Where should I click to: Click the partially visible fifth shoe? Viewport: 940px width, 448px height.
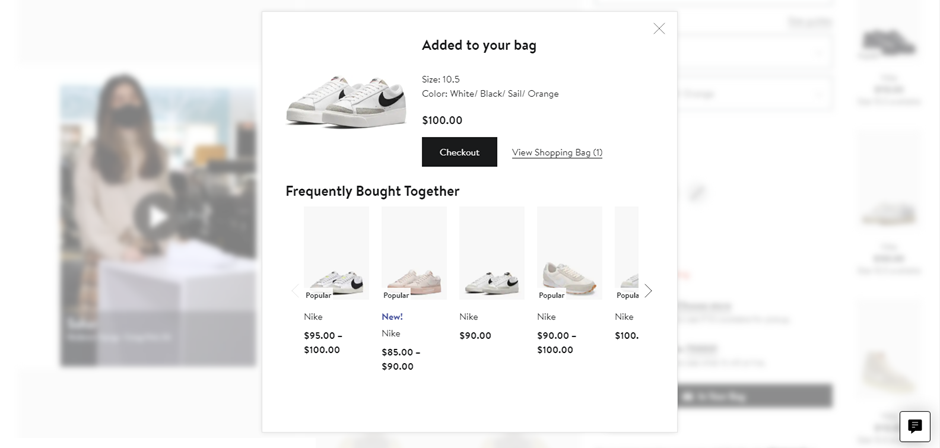click(x=626, y=253)
